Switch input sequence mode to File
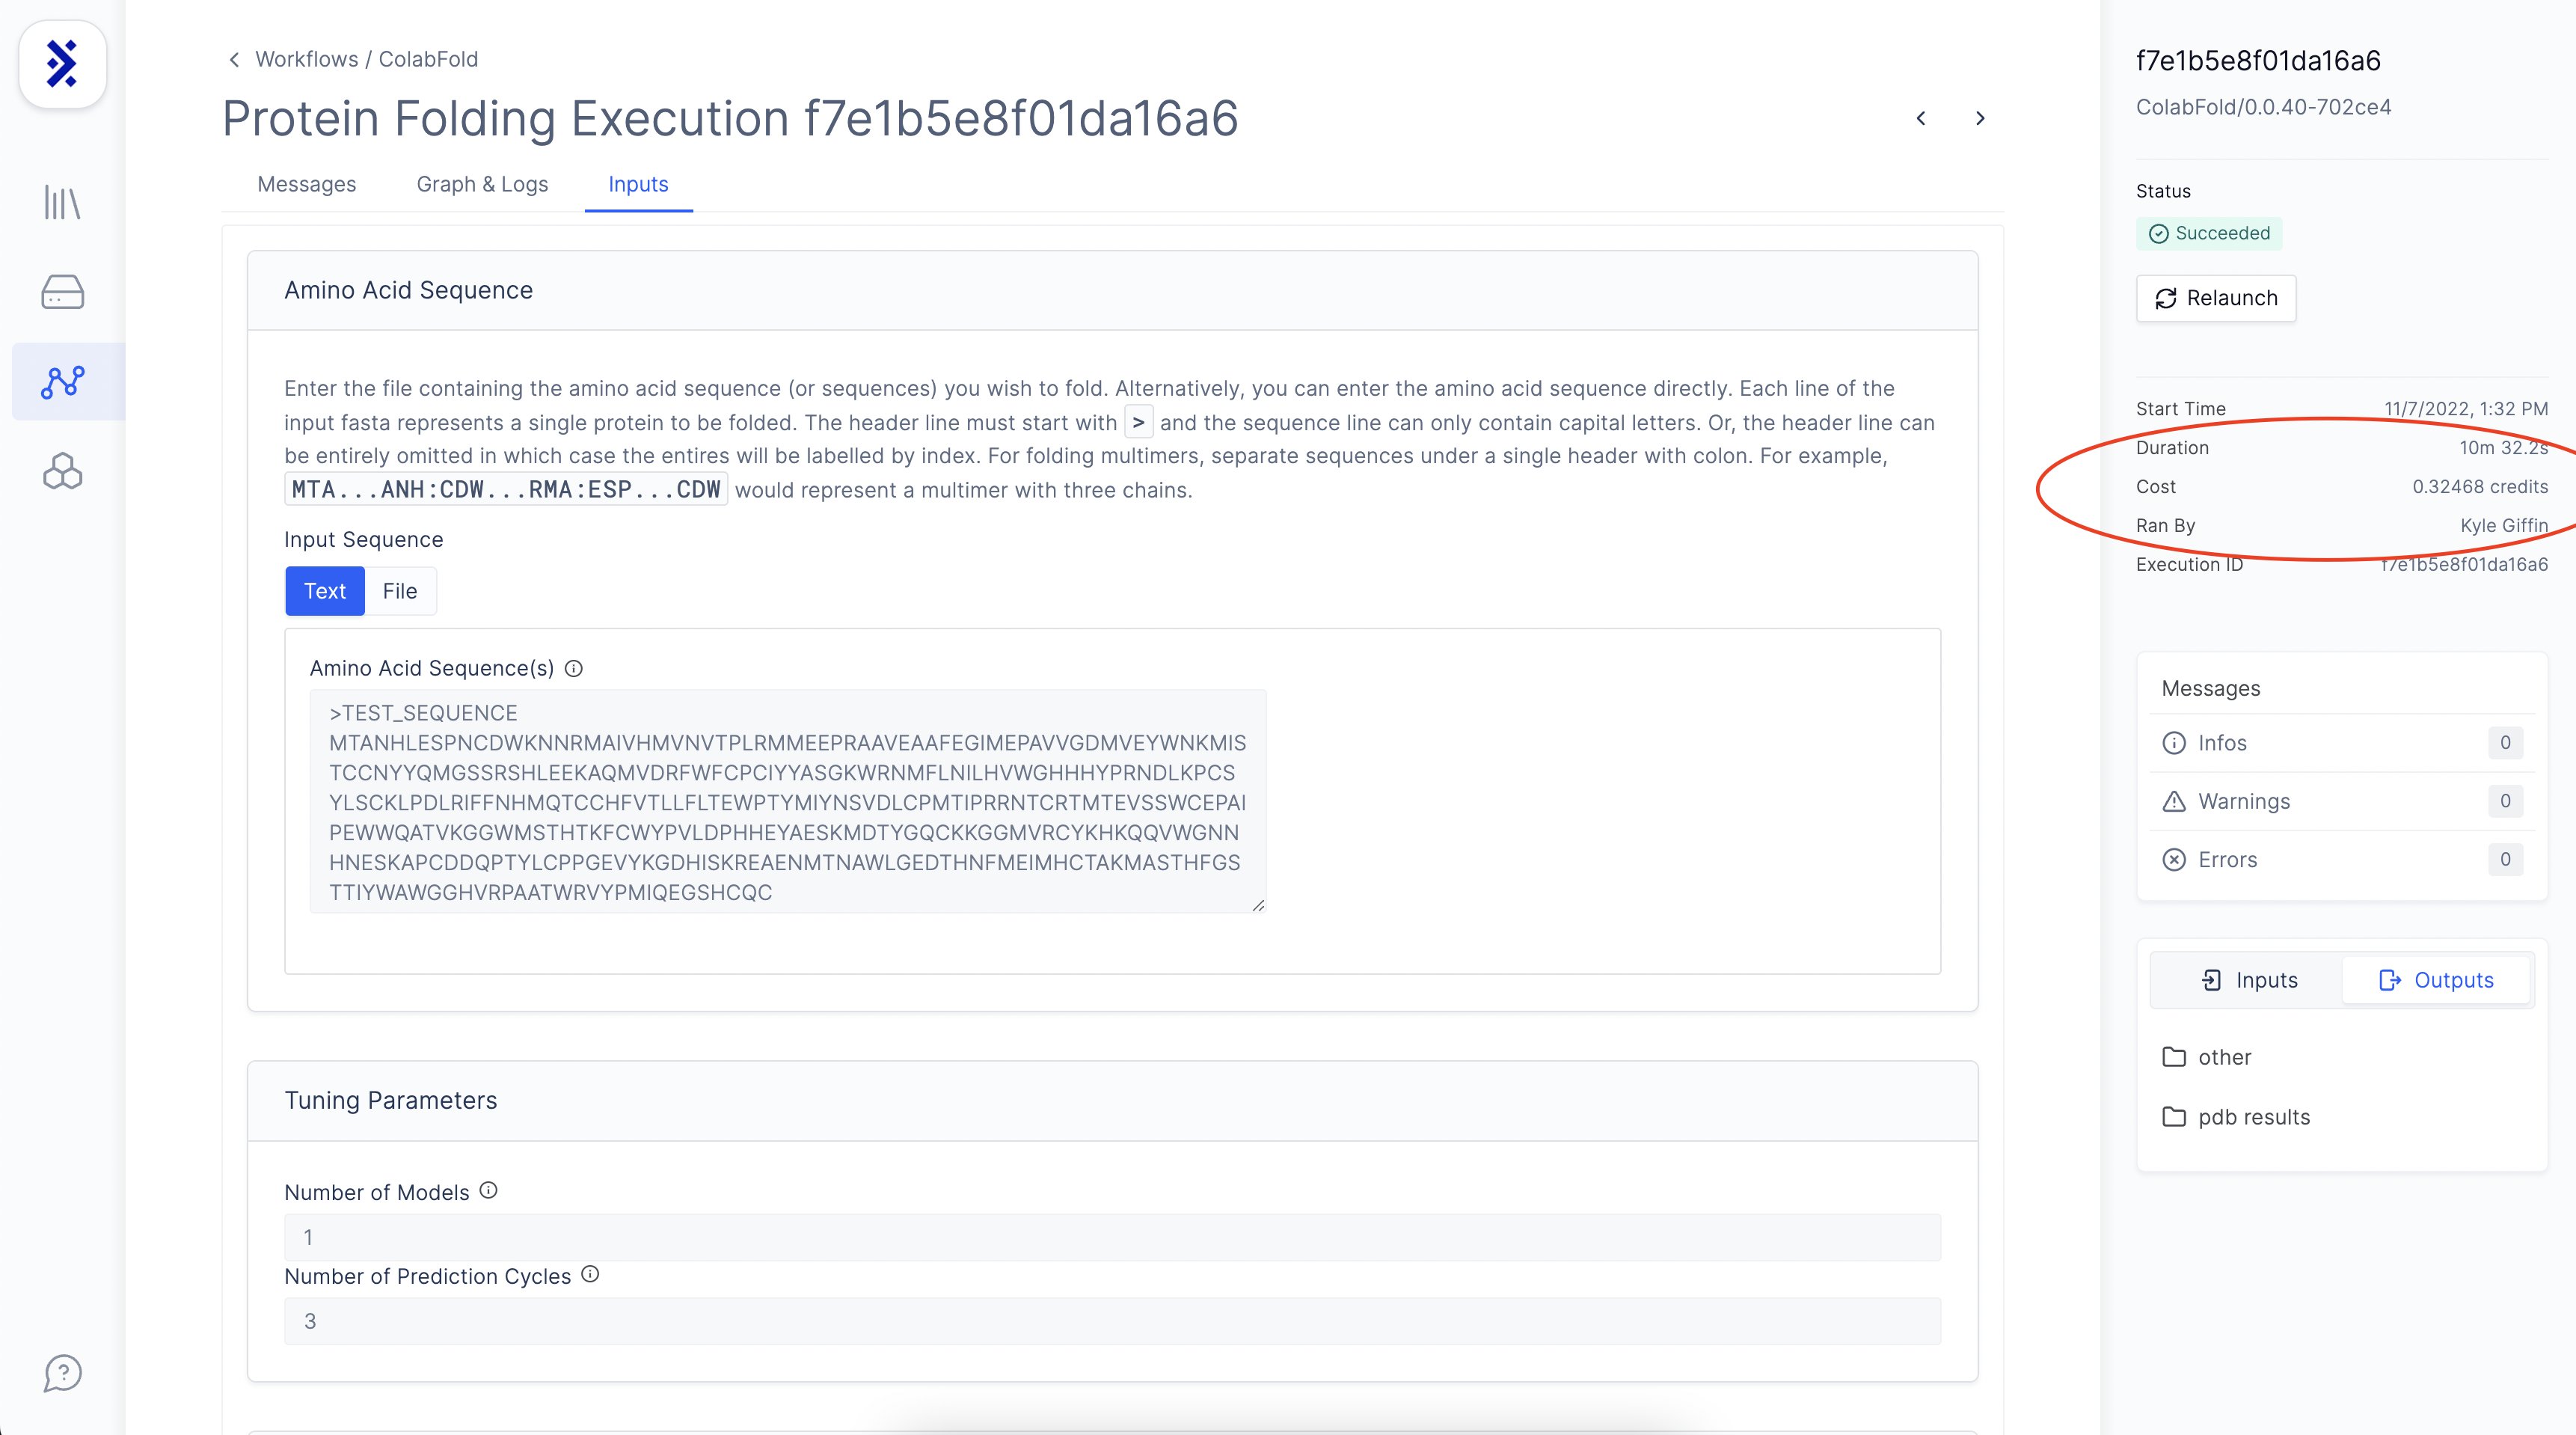2576x1435 pixels. point(400,591)
